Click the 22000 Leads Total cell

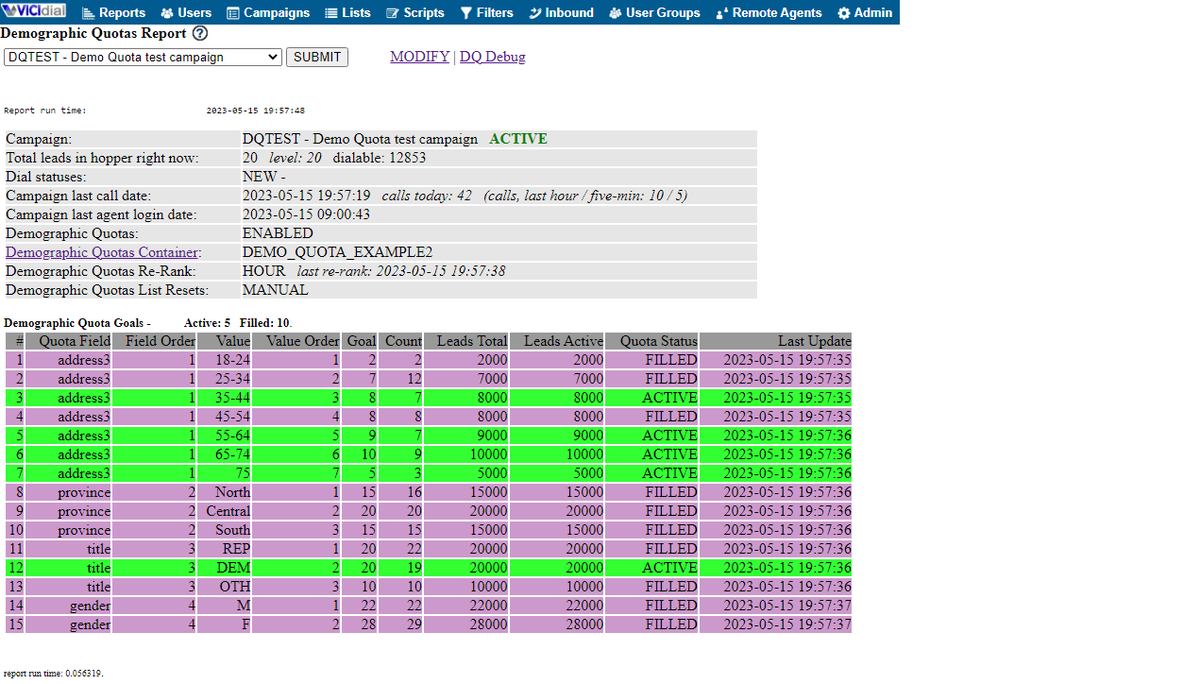click(466, 605)
